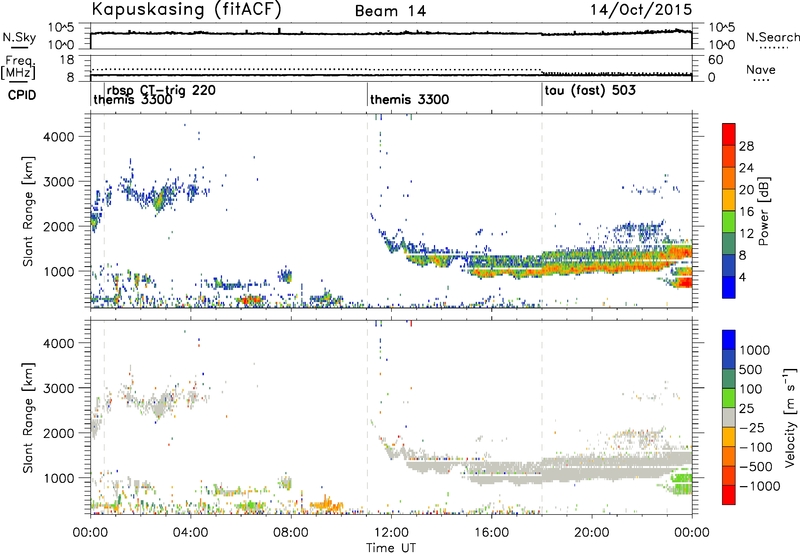Click the 'N.Sky' axis label
This screenshot has width=800, height=554.
tap(19, 37)
